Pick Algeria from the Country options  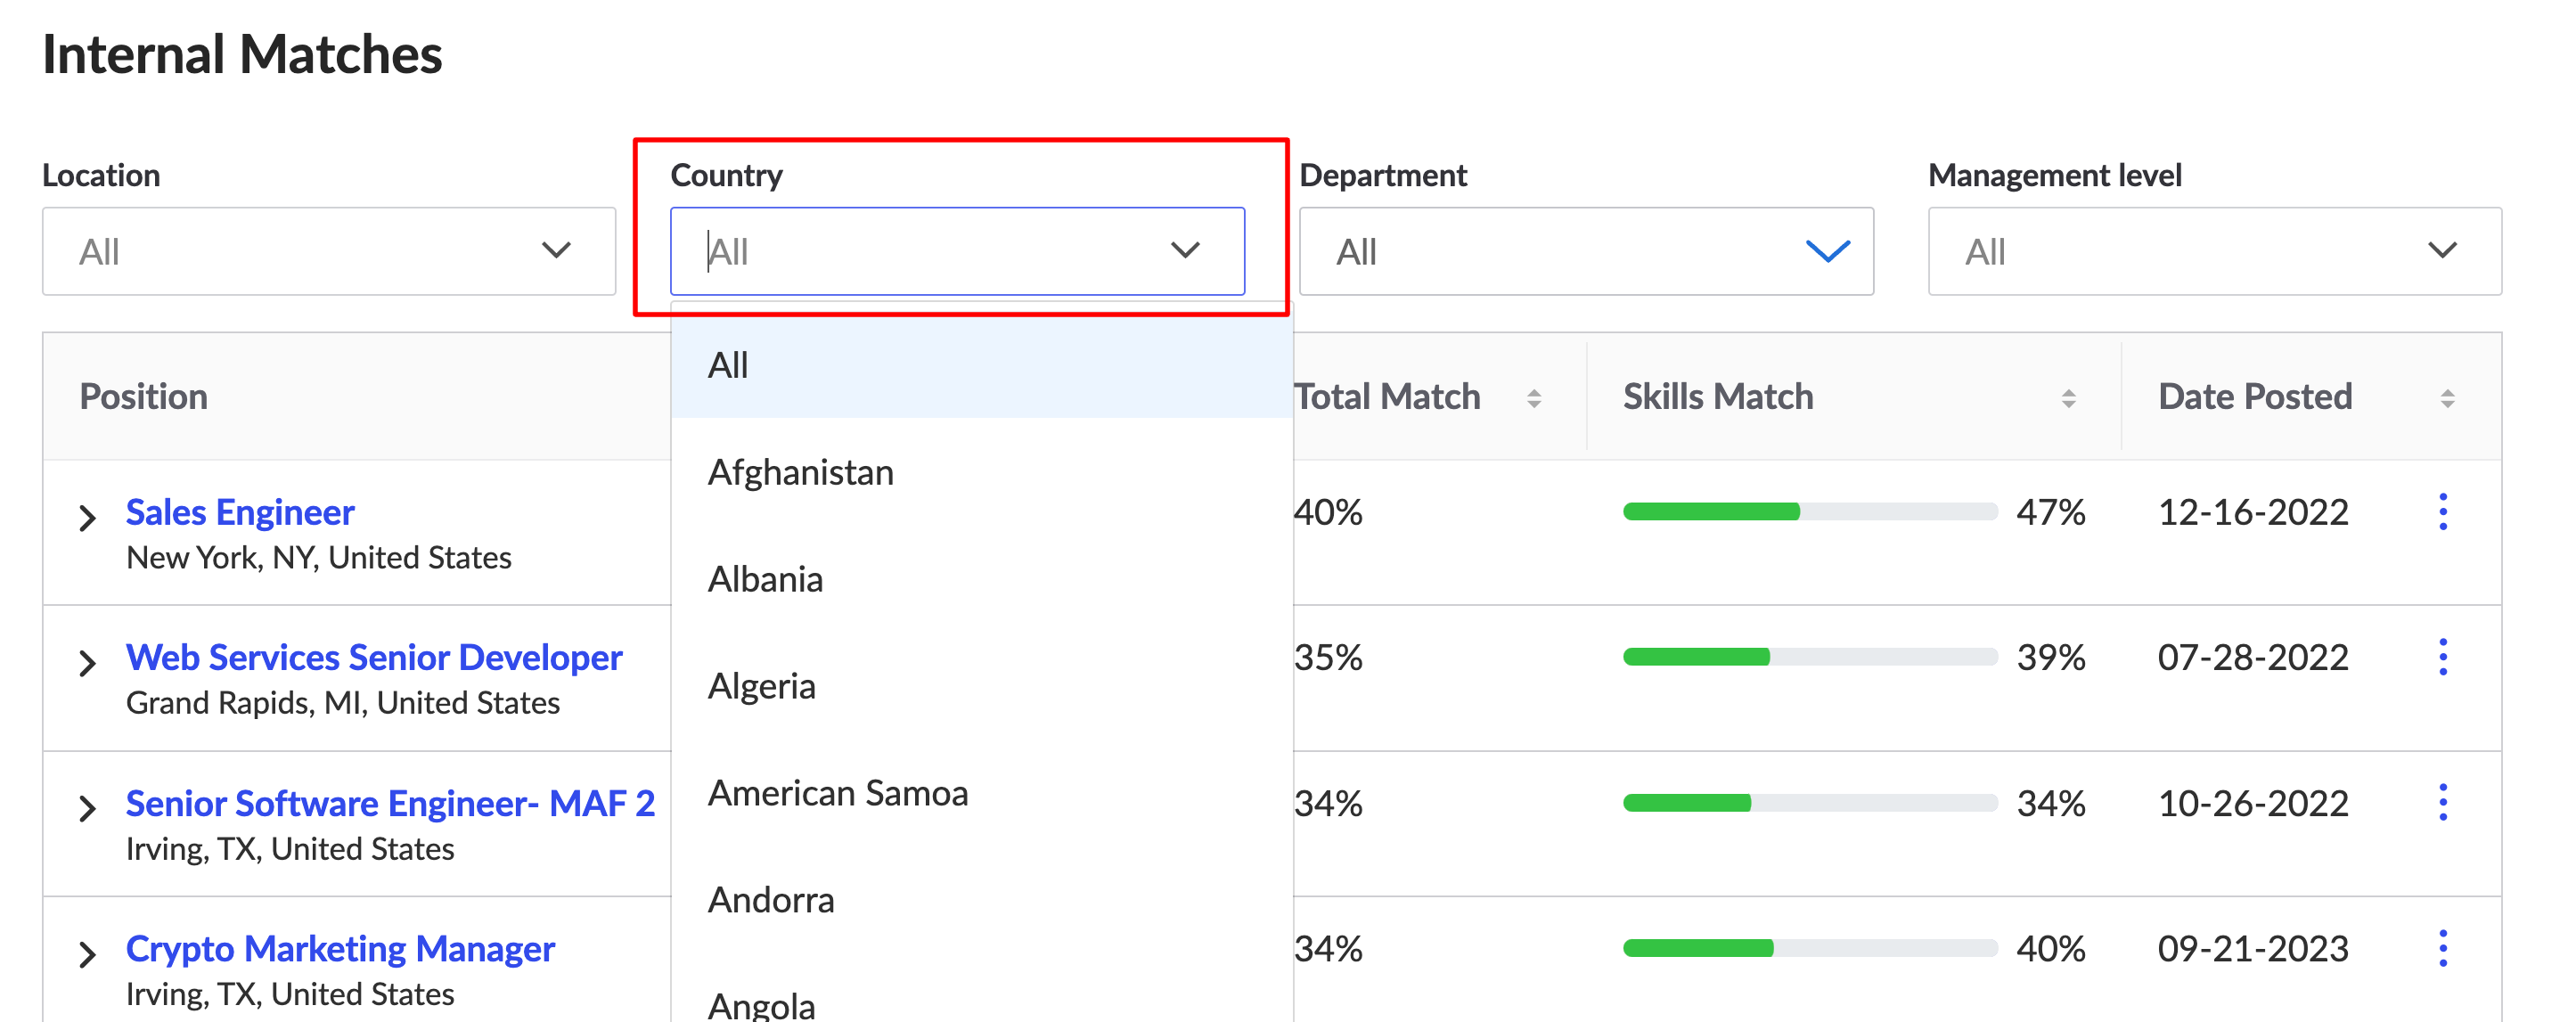click(x=761, y=686)
